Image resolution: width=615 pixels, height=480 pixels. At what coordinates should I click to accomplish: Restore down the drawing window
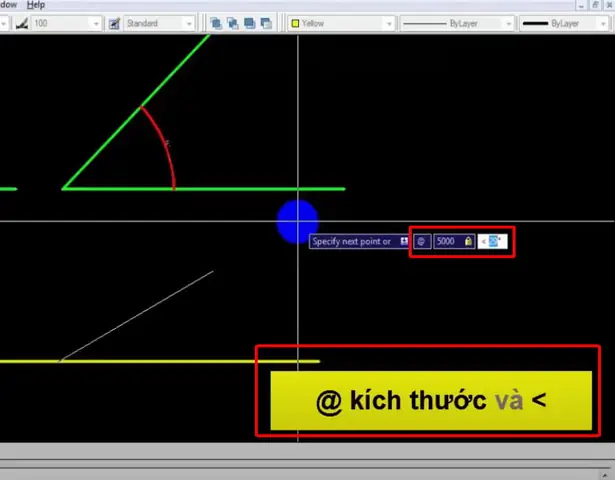595,5
